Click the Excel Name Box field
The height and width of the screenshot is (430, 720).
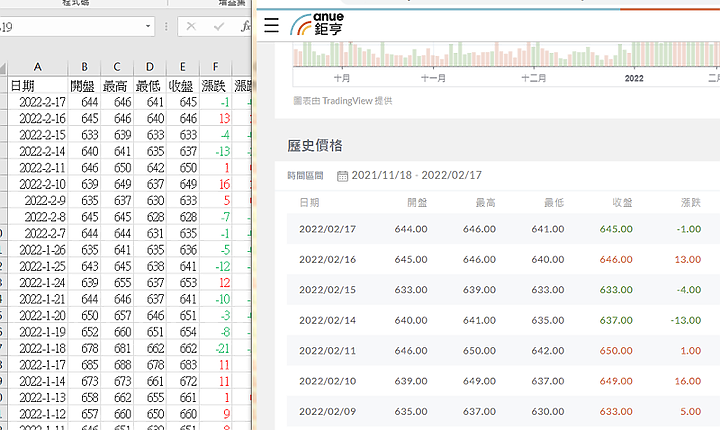tap(71, 27)
